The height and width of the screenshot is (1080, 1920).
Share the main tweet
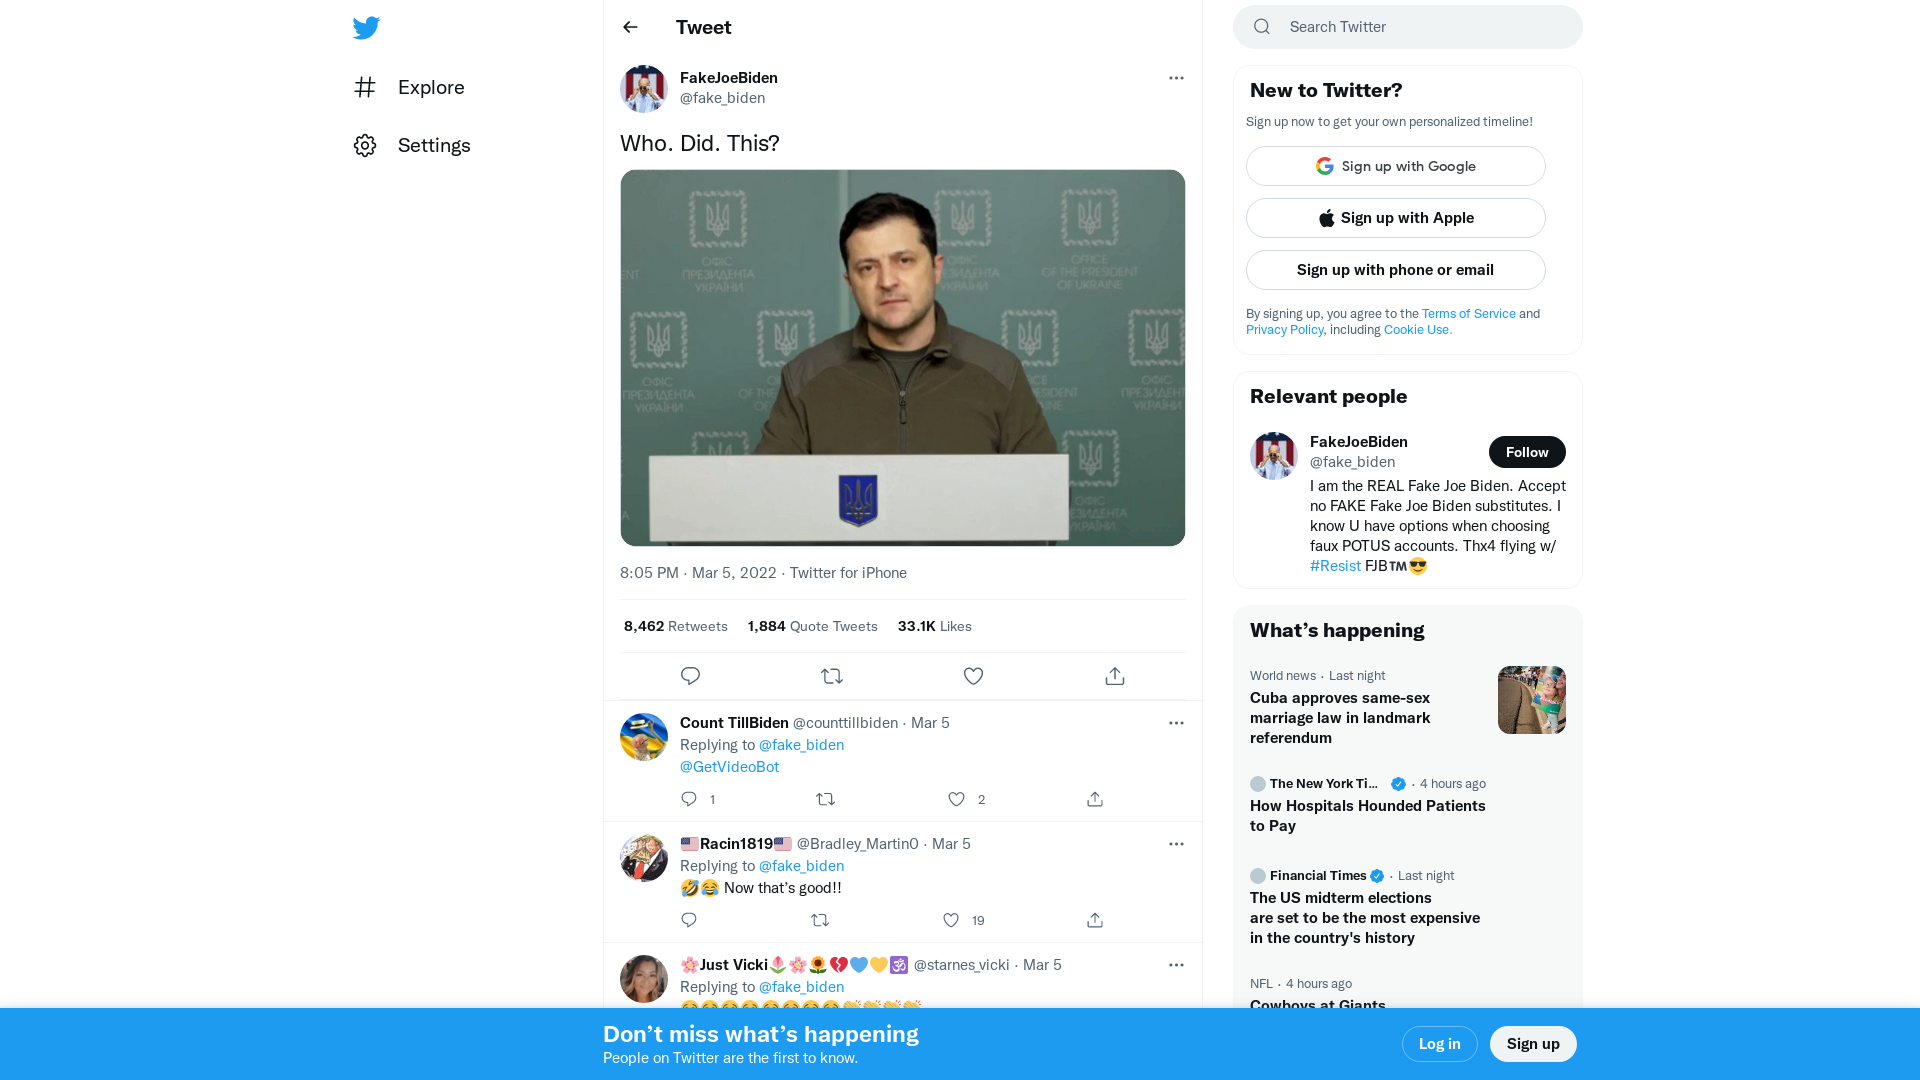point(1115,676)
